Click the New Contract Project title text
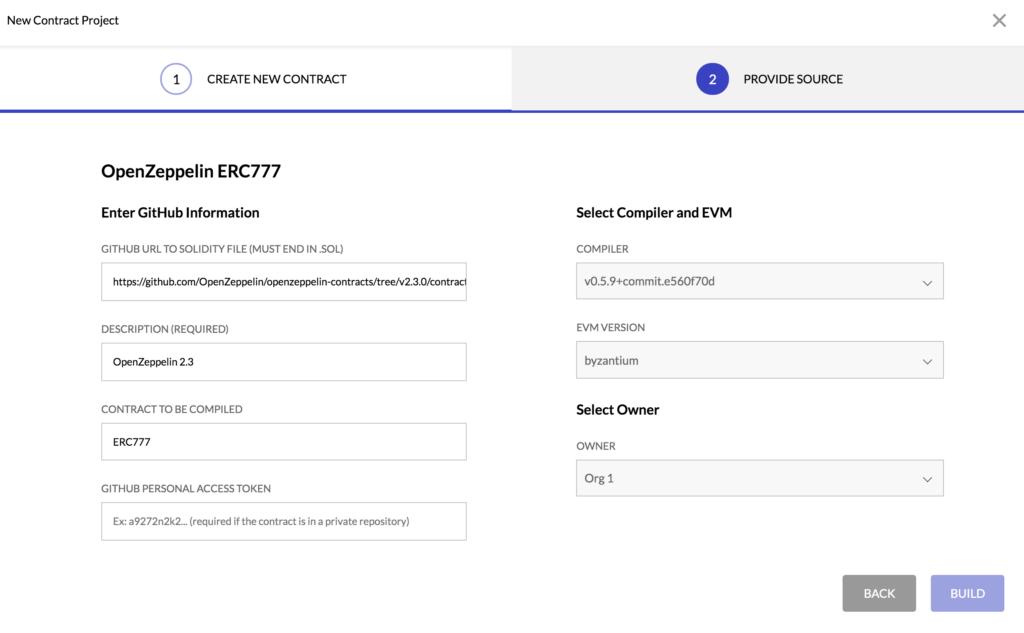 (63, 20)
